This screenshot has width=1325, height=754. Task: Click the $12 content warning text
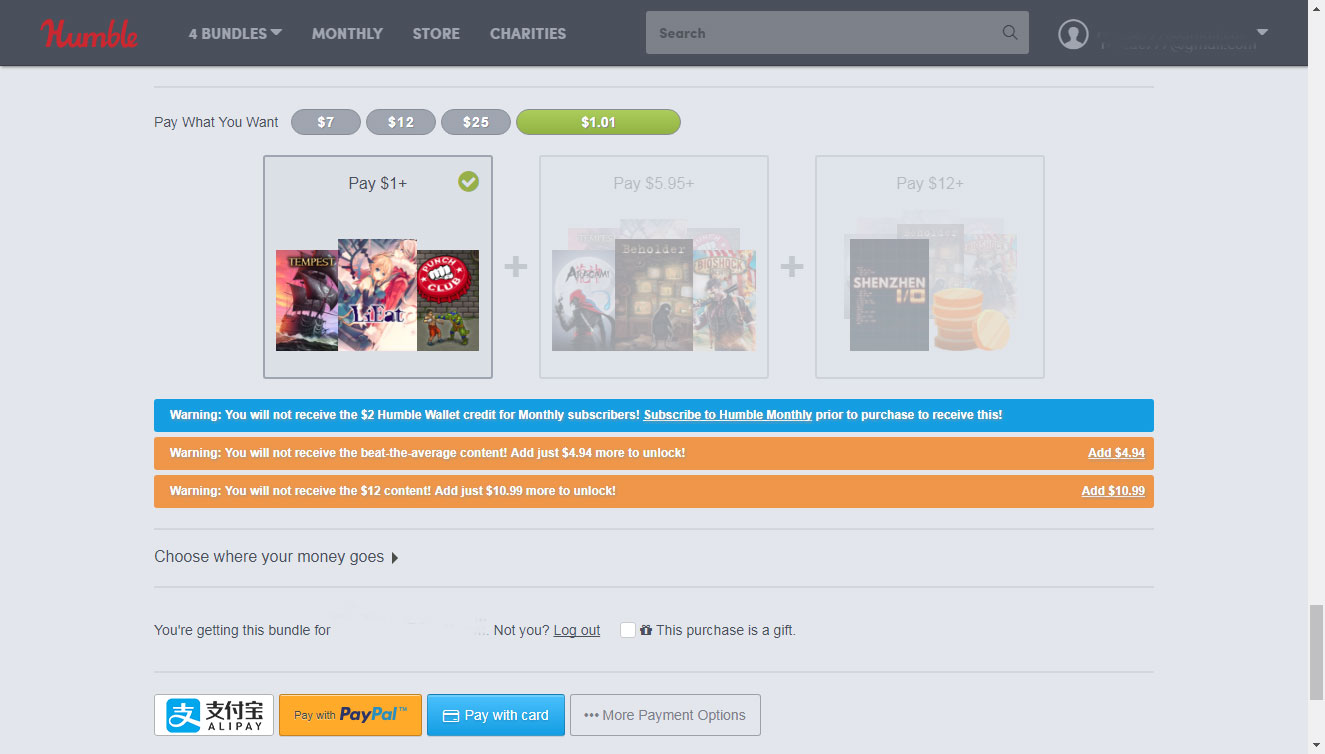[393, 491]
